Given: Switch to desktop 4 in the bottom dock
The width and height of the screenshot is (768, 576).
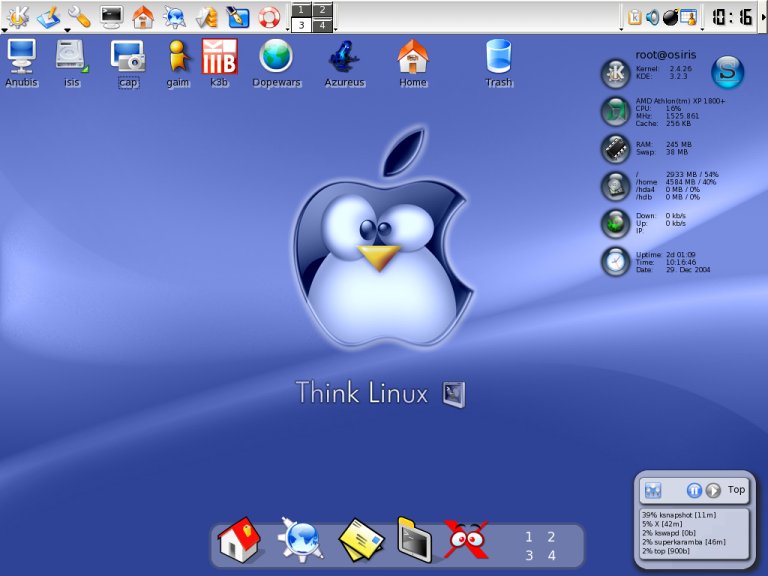Looking at the screenshot, I should click(552, 555).
